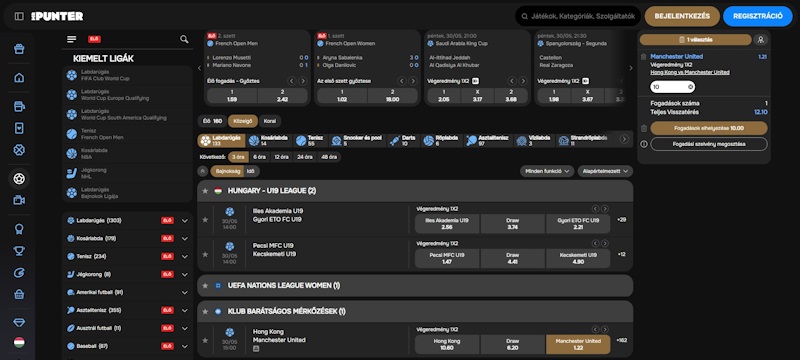Screen dimensions: 800x360
Task: Open the ticket promotions icon in sidebar
Action: (x=19, y=106)
